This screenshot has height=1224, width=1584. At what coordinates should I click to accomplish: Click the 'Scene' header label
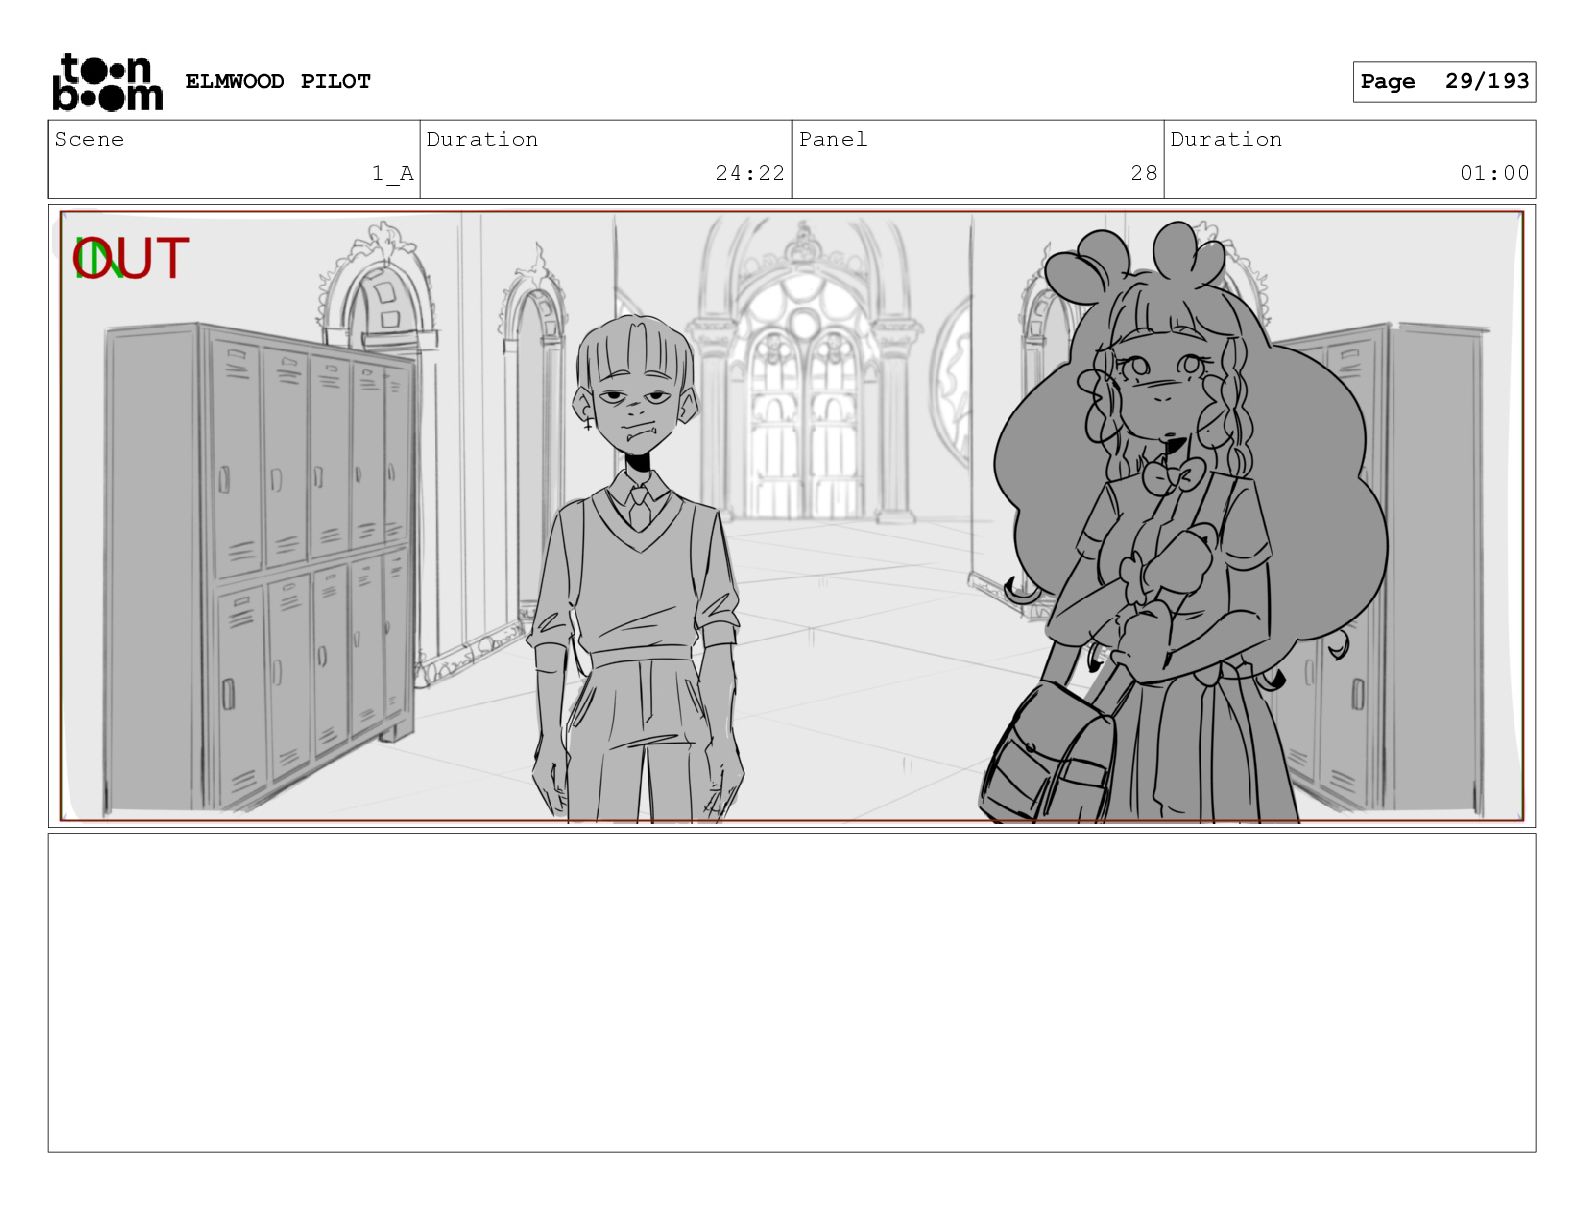pyautogui.click(x=89, y=139)
